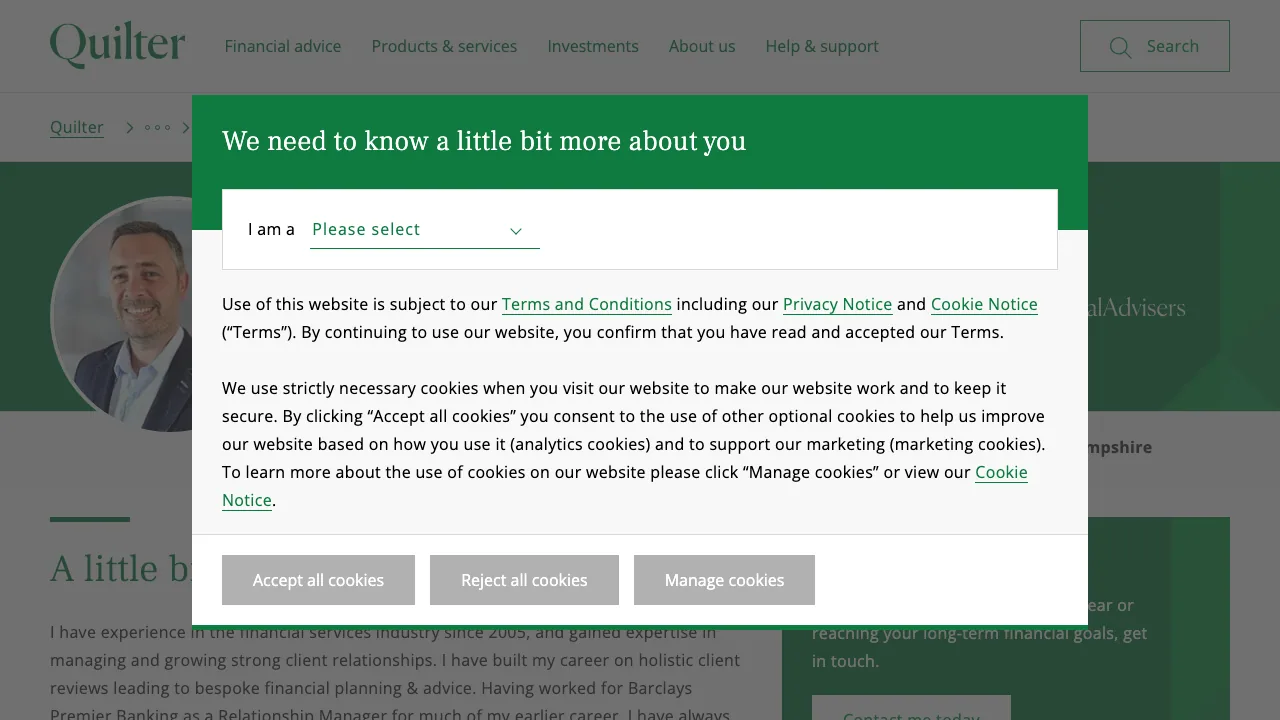Image resolution: width=1280 pixels, height=720 pixels.
Task: Expand the ellipsis in the breadcrumb trail
Action: coord(157,127)
